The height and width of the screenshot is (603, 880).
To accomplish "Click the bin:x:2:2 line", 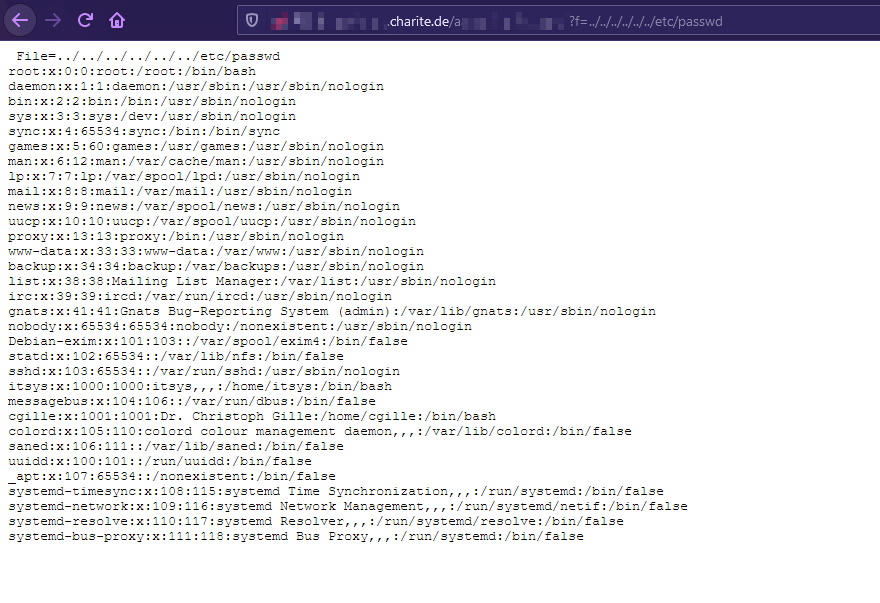I will point(152,101).
